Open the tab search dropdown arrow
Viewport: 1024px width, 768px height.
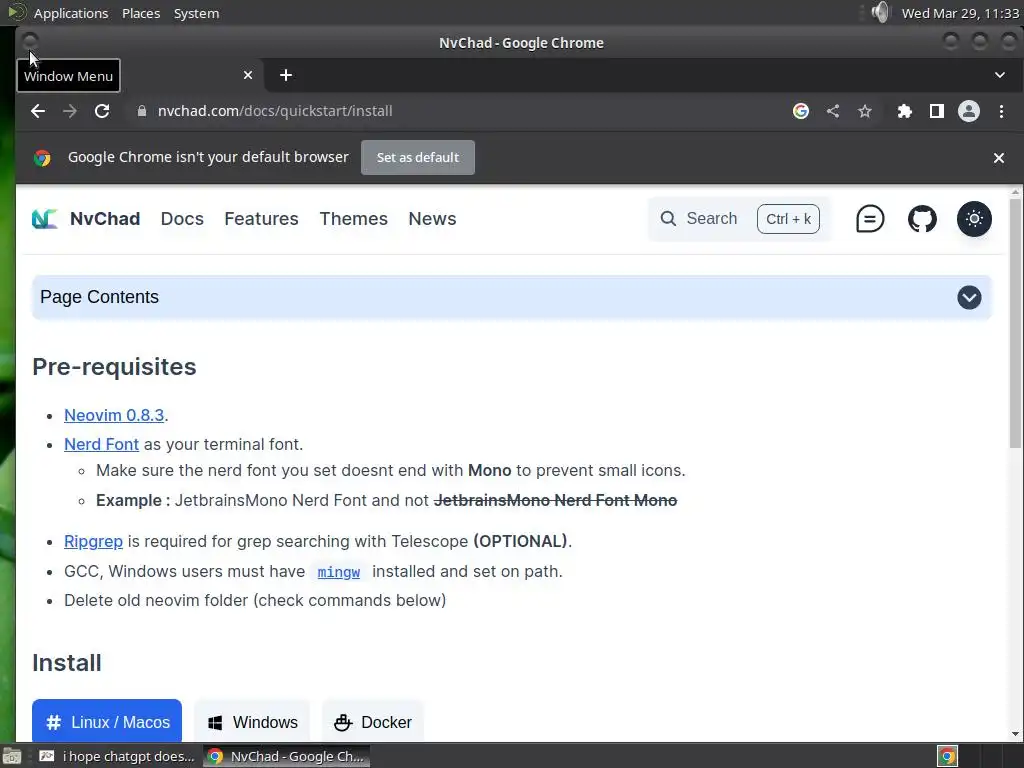click(x=1000, y=75)
